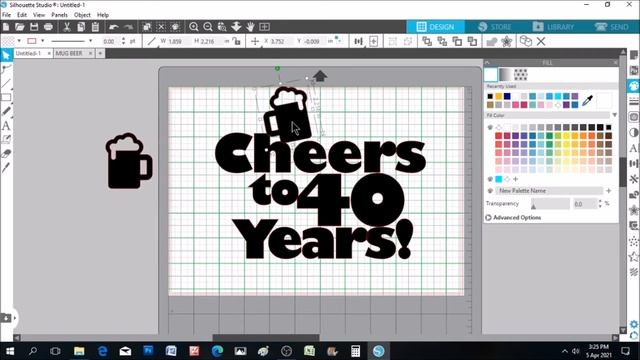Switch to the MUG BEER document tab

pyautogui.click(x=69, y=53)
